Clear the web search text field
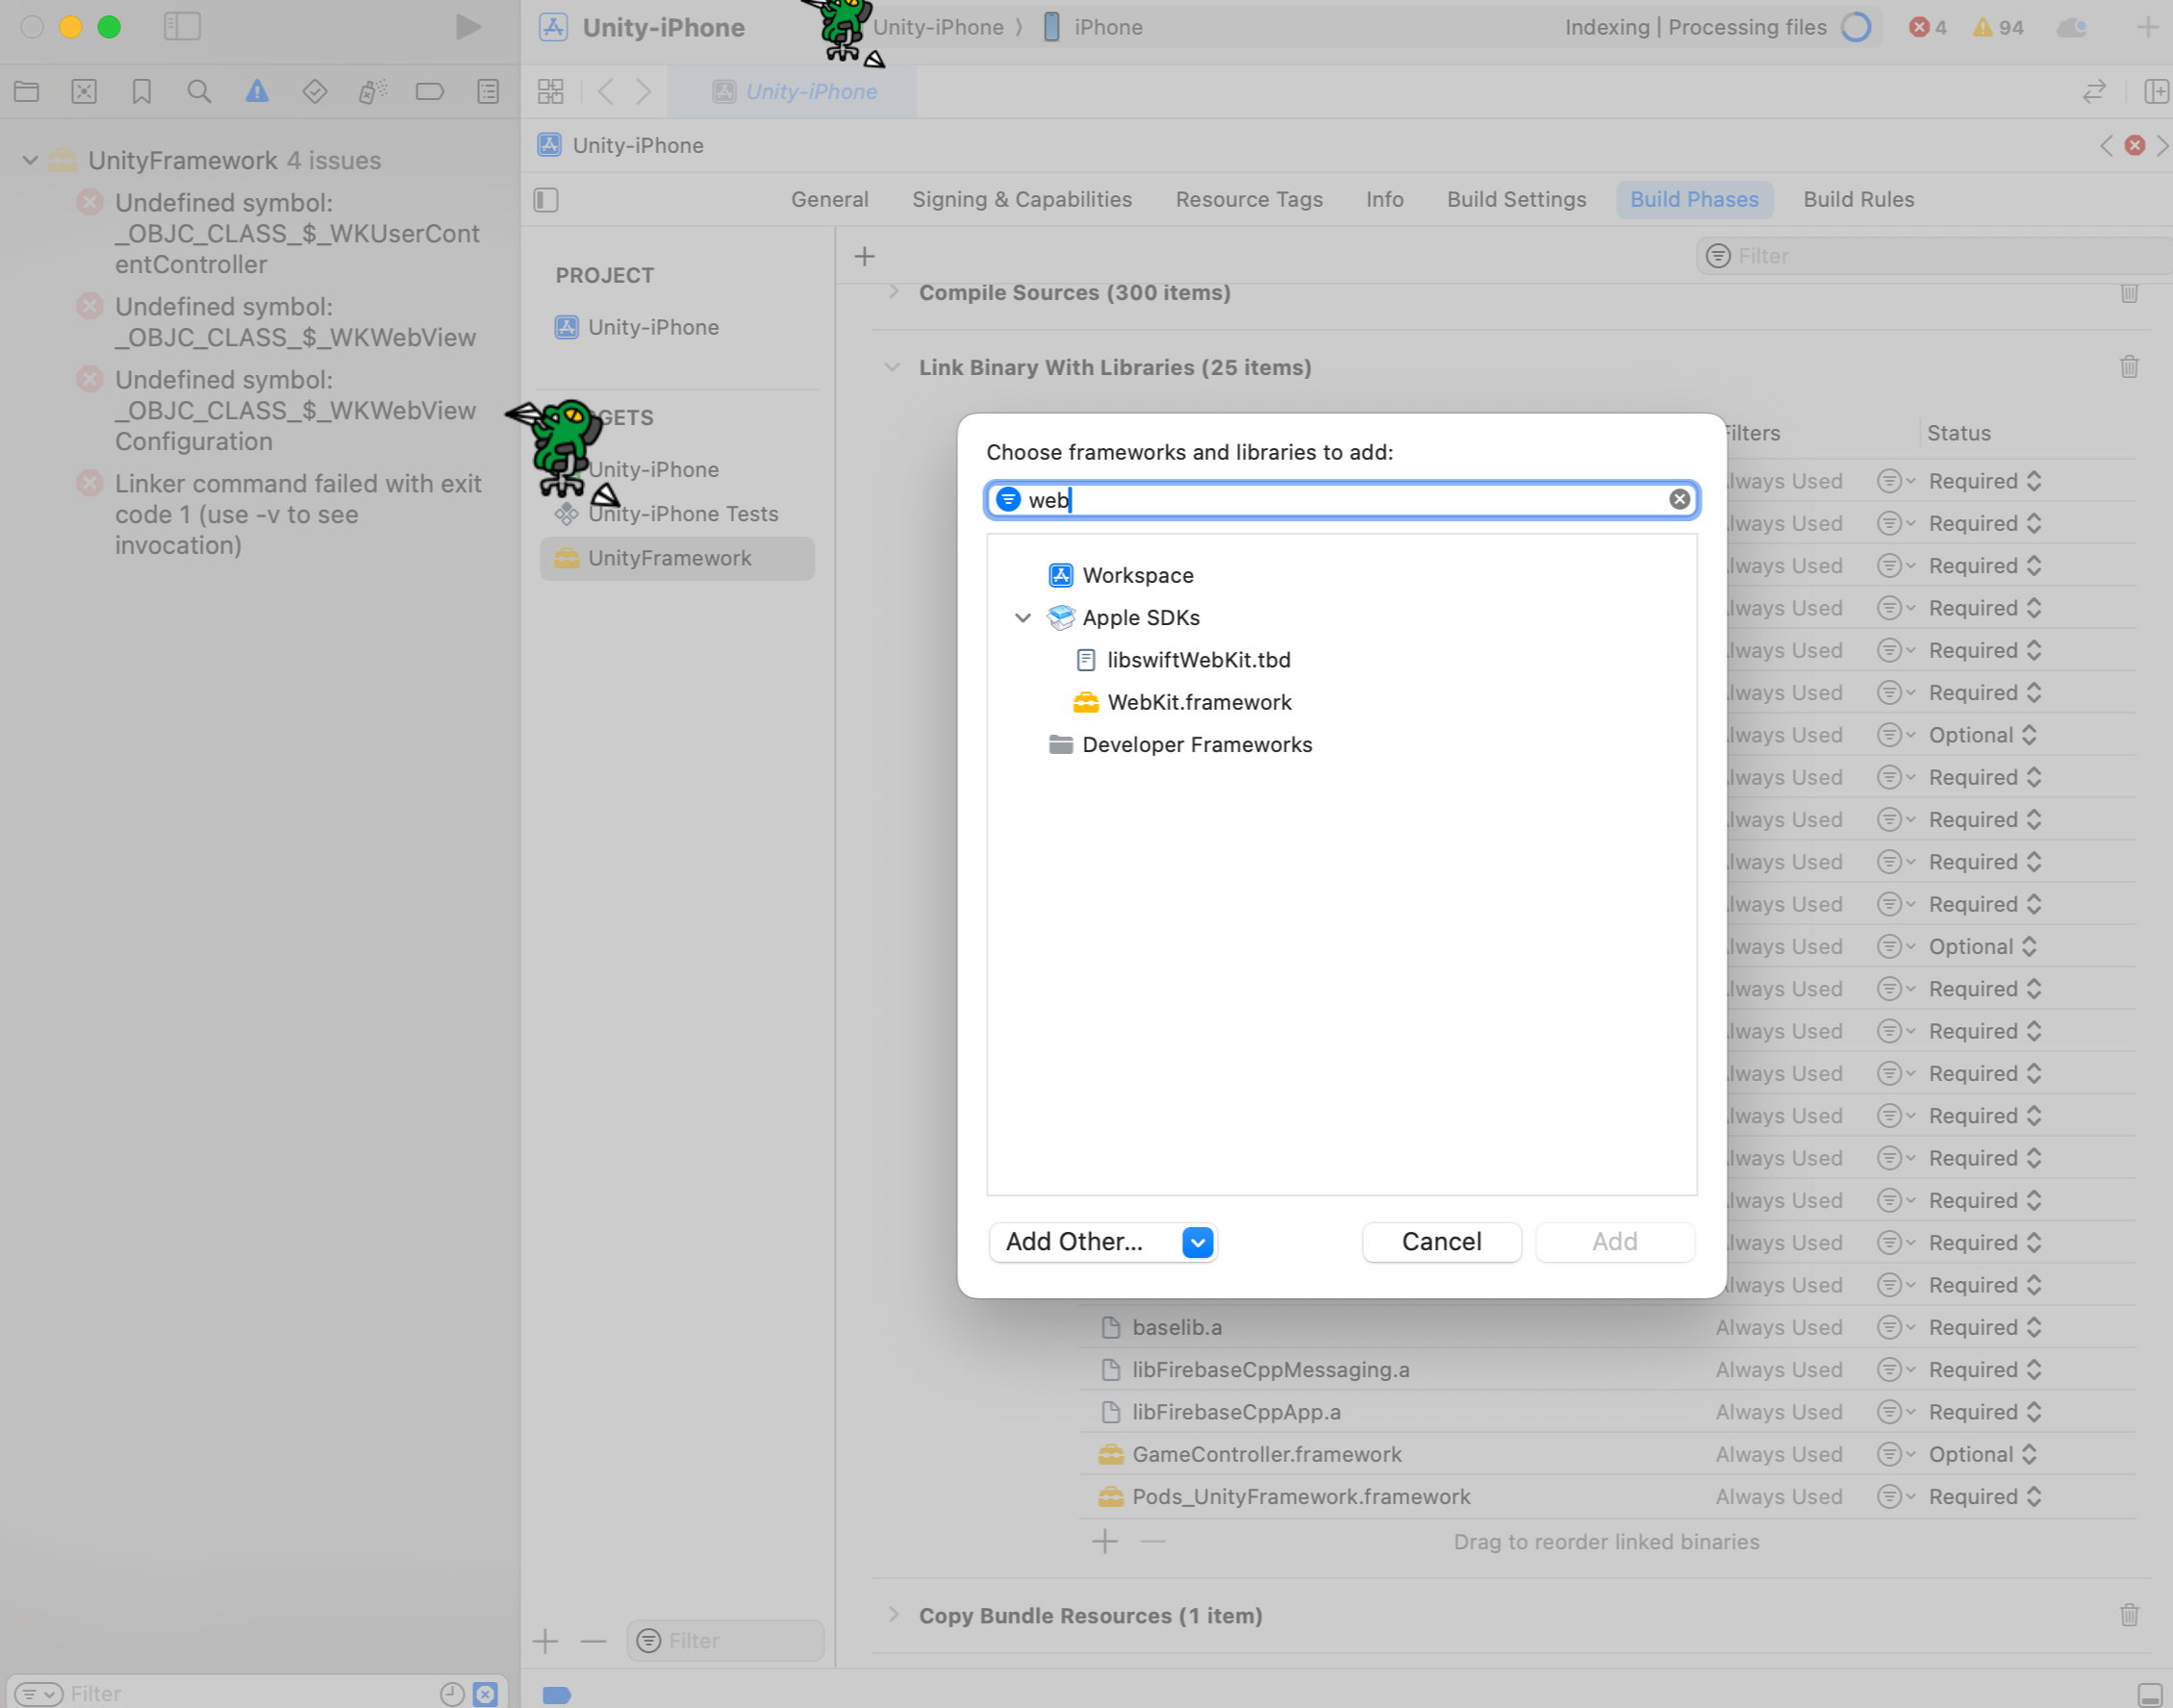The image size is (2173, 1708). point(1679,499)
